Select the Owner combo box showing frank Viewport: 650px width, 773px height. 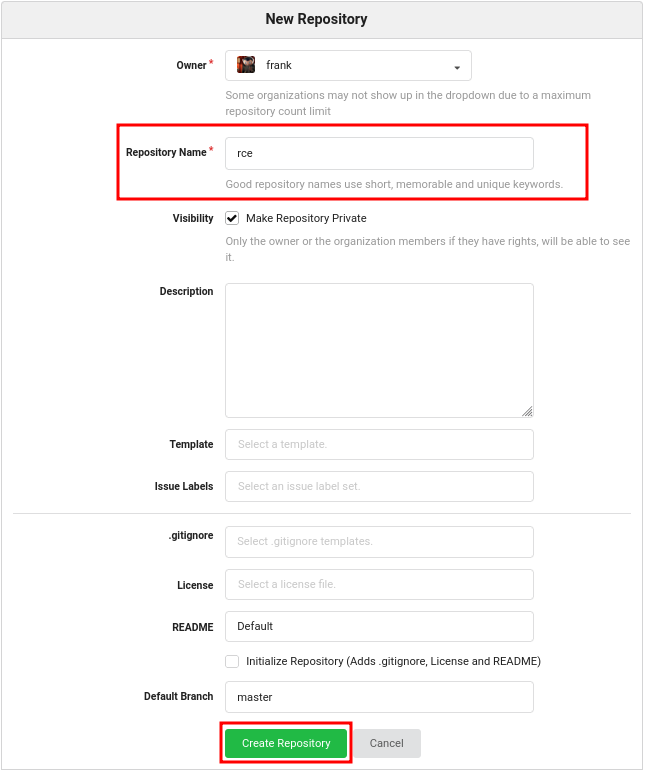(x=348, y=66)
